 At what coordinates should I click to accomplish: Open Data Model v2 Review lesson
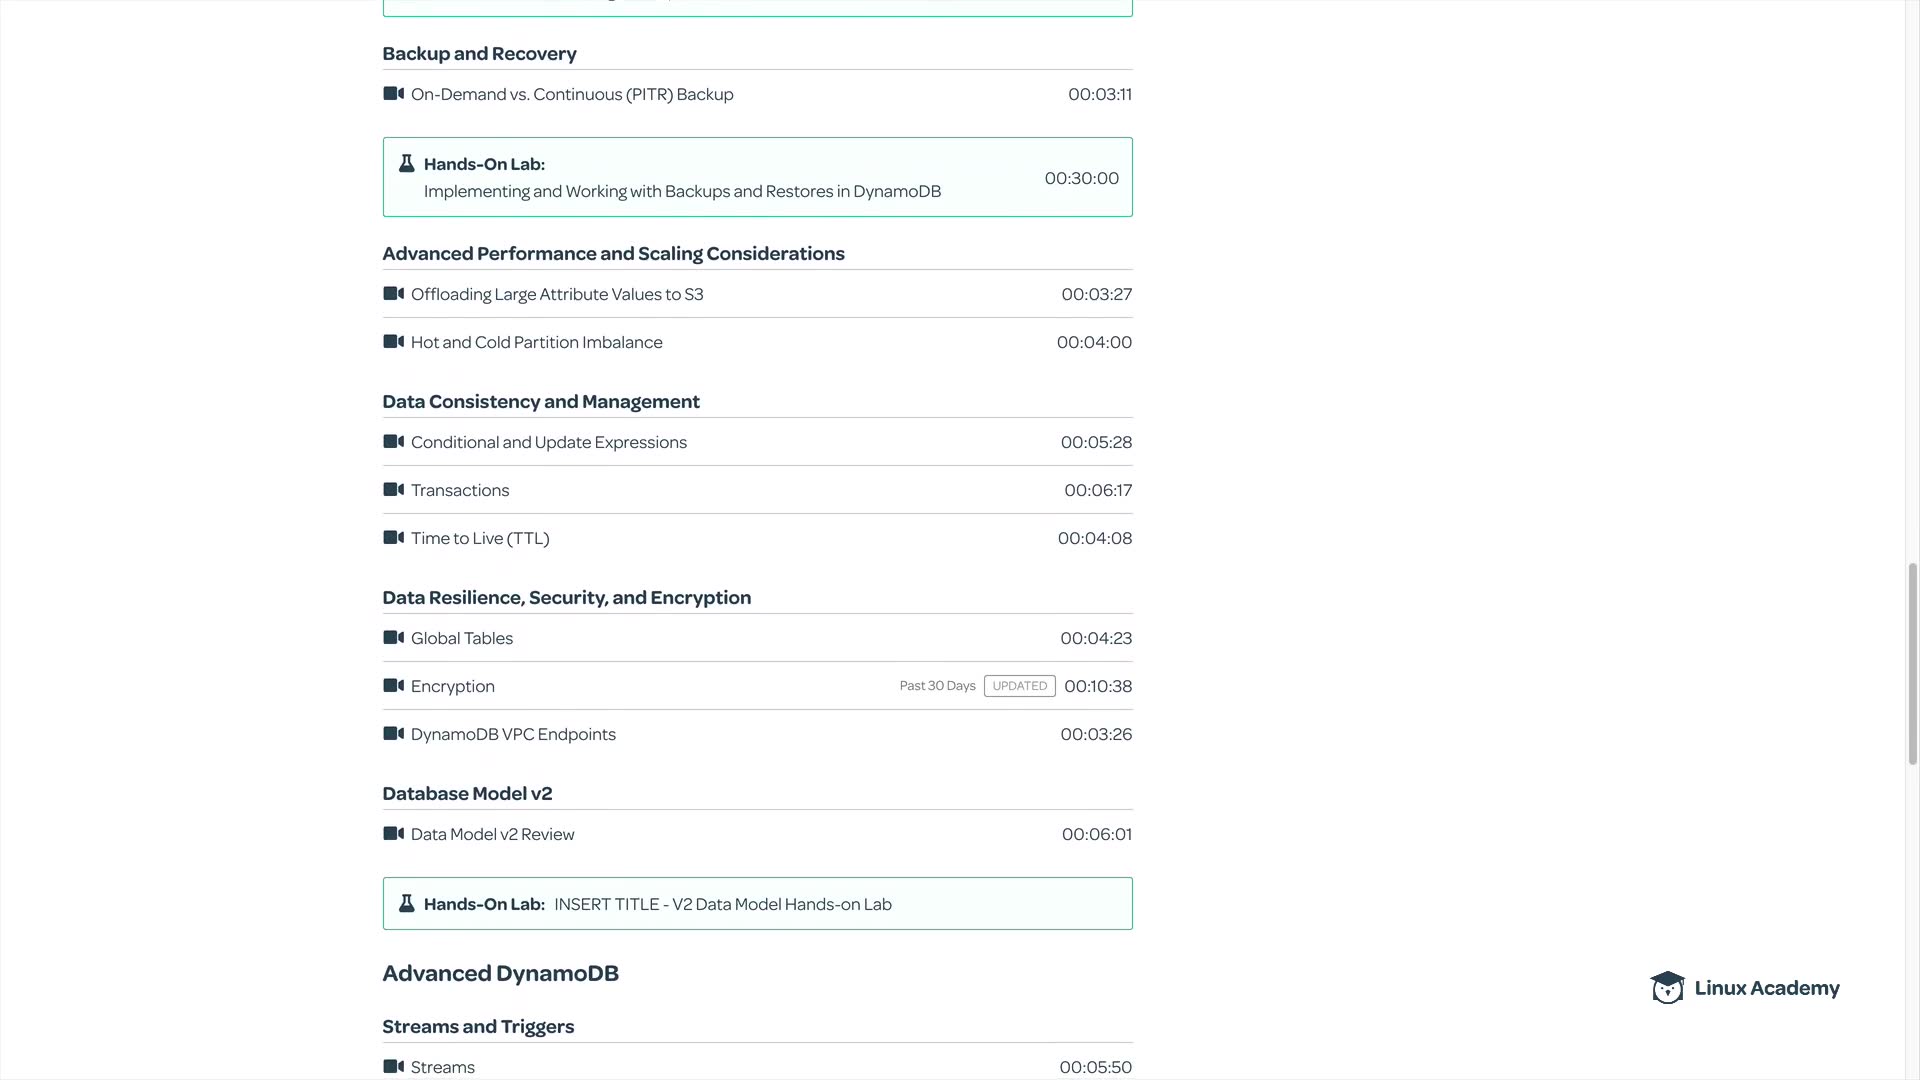(492, 834)
